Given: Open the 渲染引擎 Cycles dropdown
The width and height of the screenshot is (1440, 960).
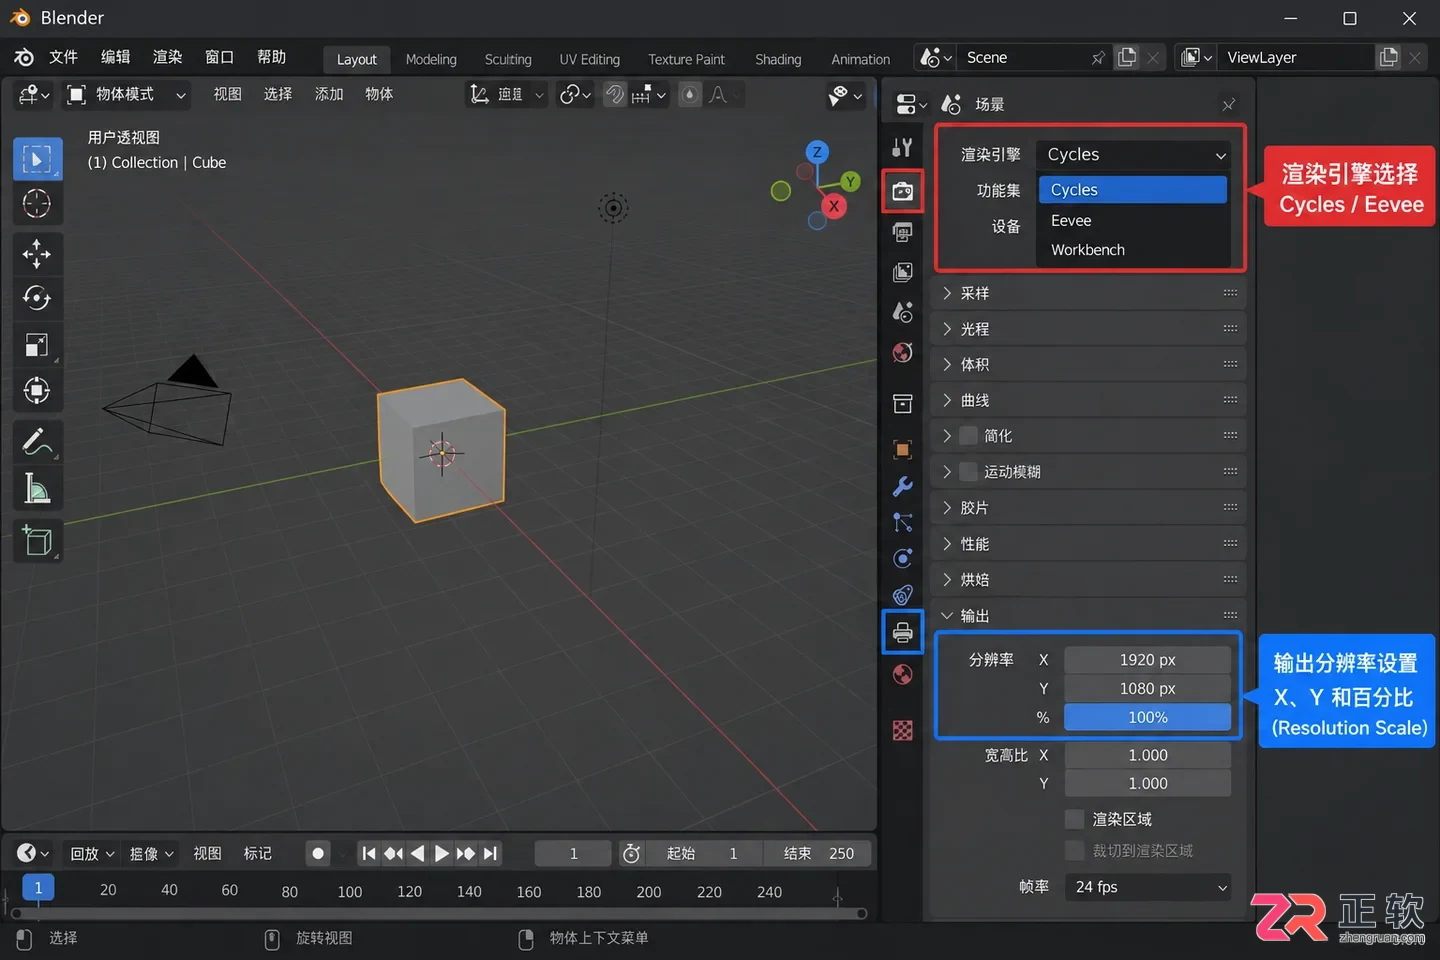Looking at the screenshot, I should (1133, 154).
